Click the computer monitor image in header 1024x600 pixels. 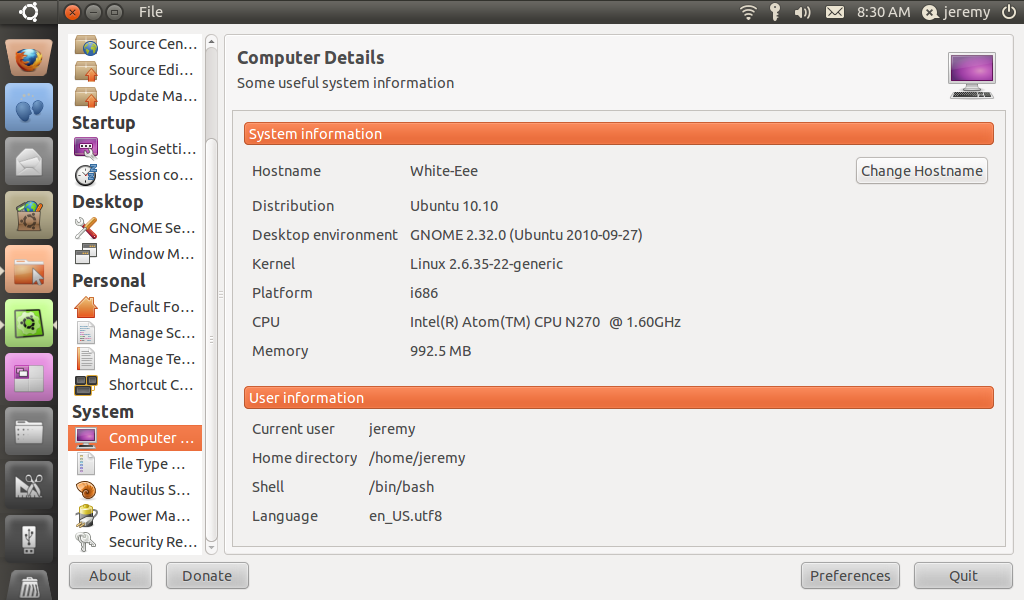pyautogui.click(x=972, y=76)
